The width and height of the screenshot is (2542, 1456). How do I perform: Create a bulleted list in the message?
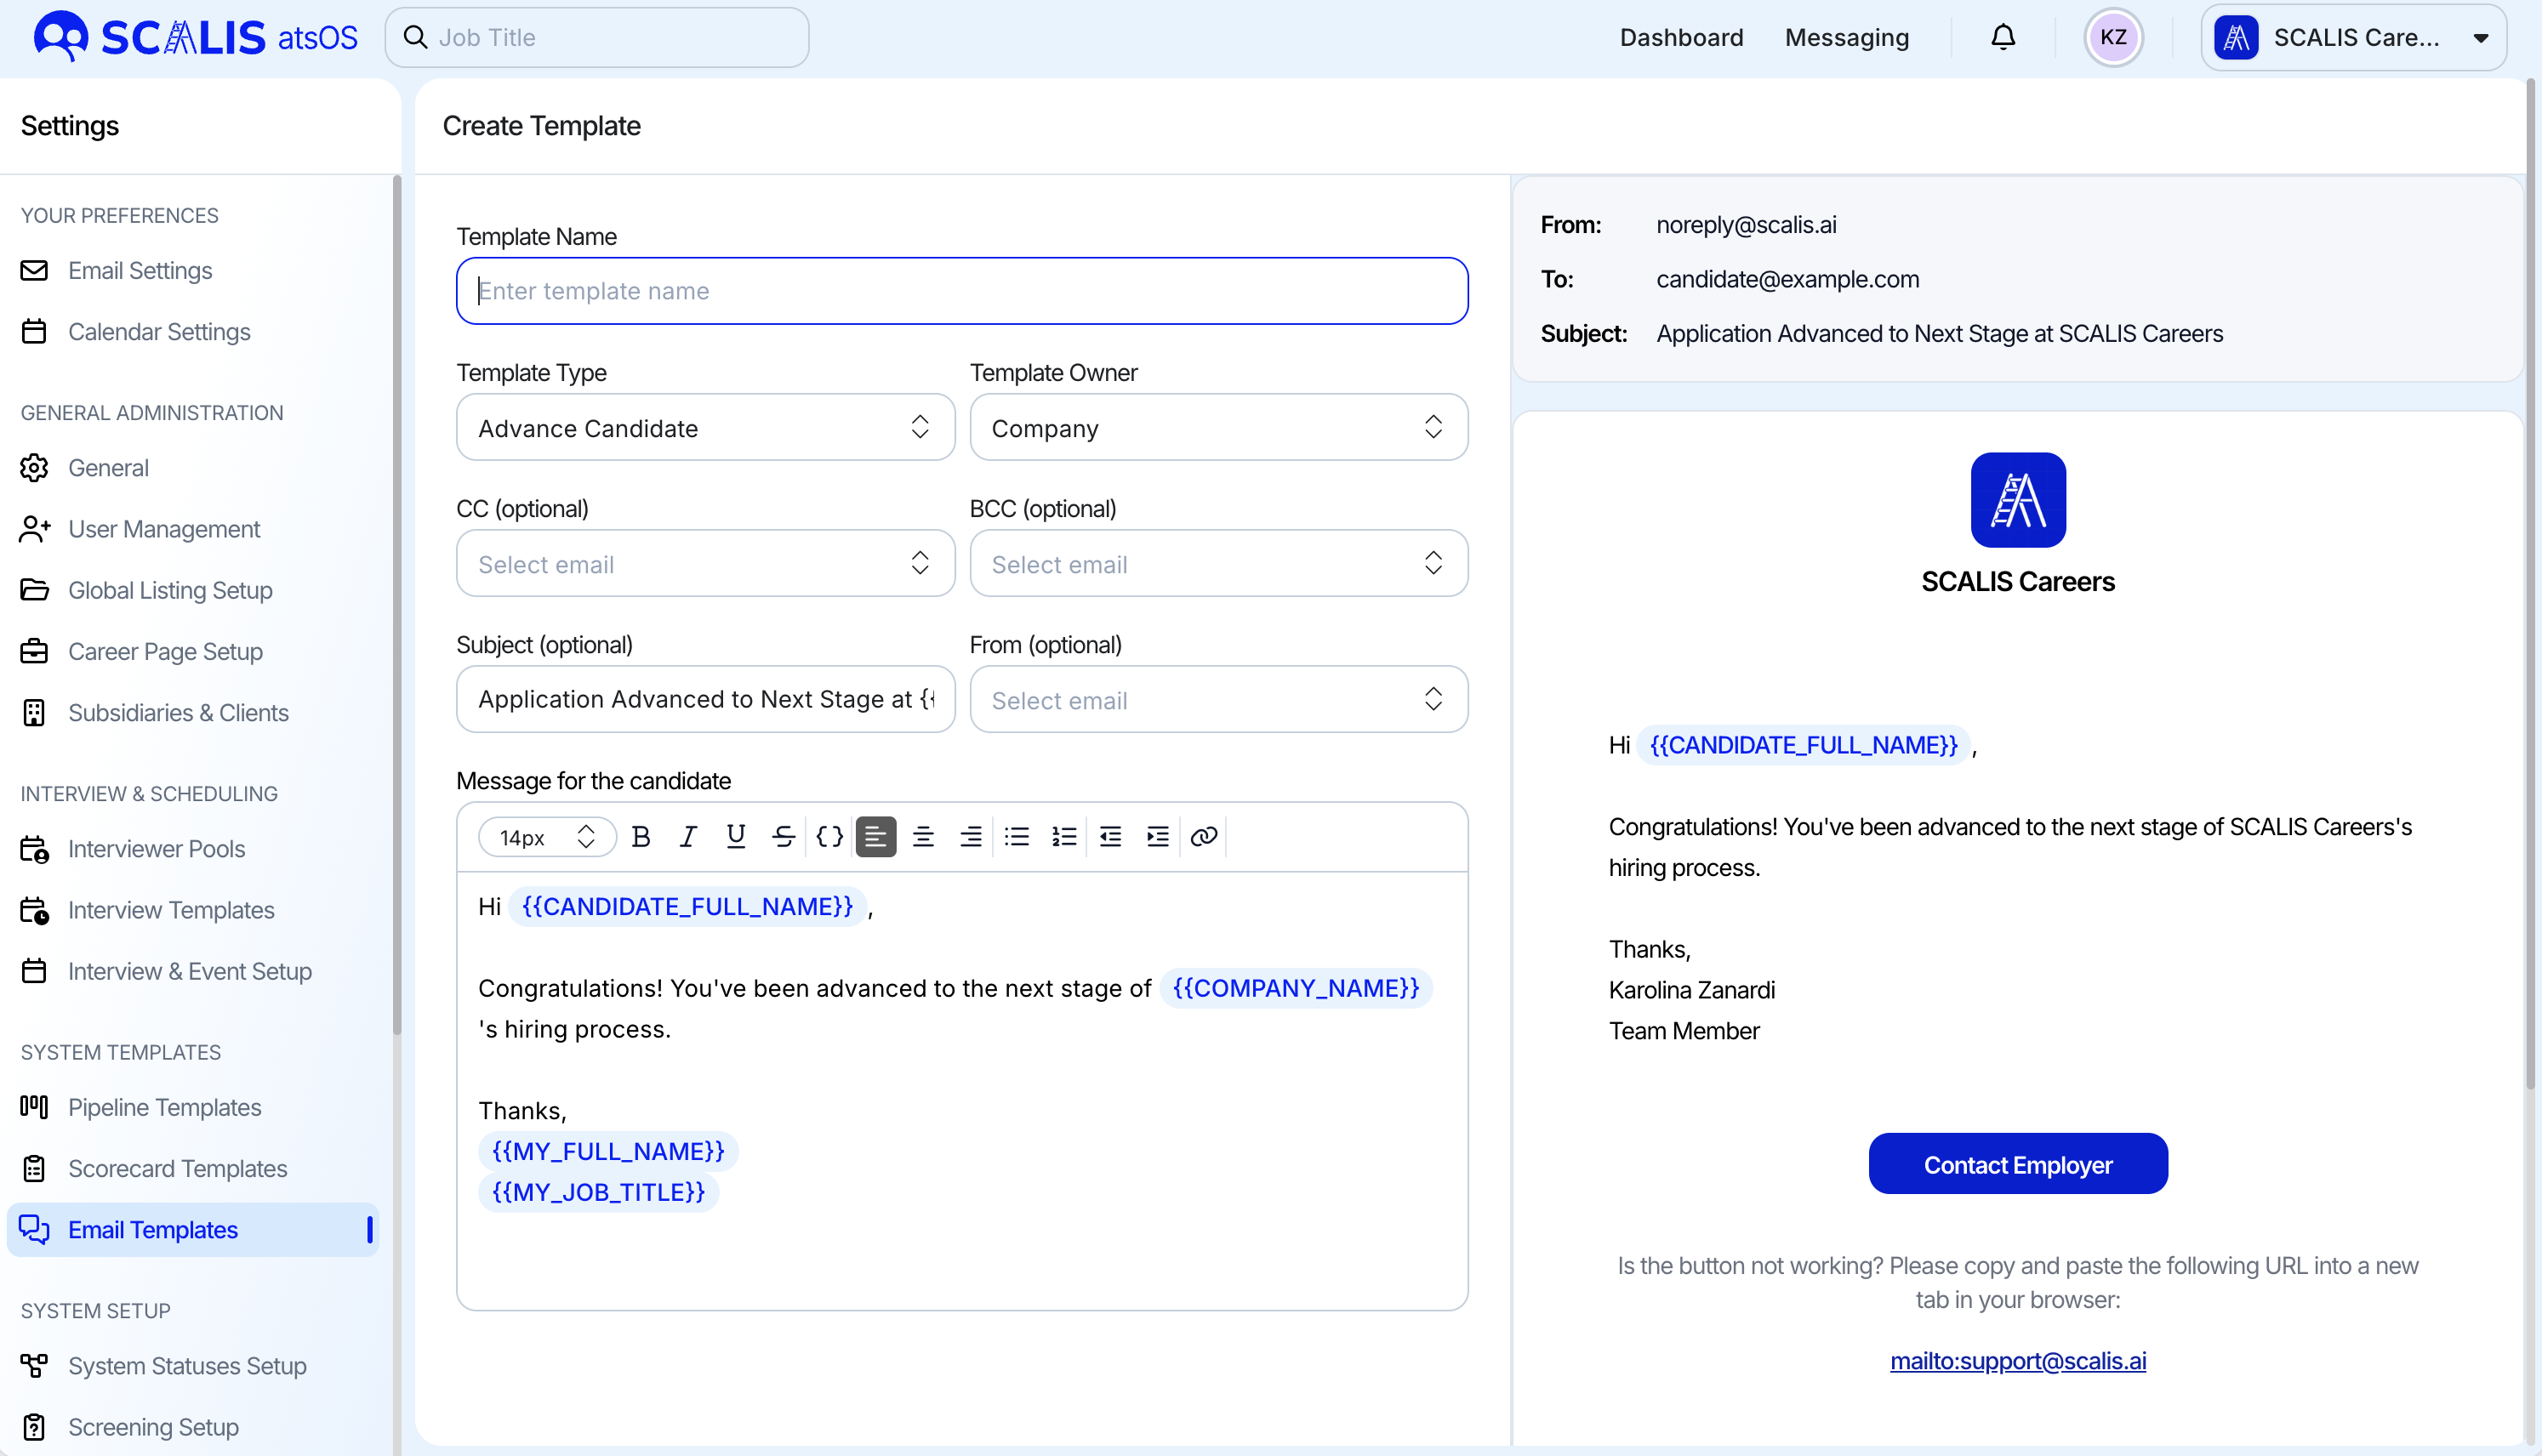tap(1017, 836)
